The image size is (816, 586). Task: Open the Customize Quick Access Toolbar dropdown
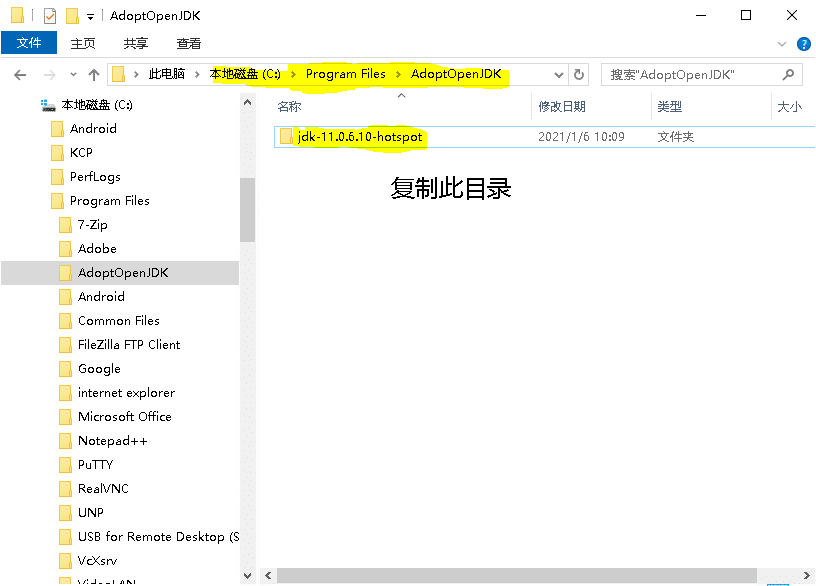(90, 17)
